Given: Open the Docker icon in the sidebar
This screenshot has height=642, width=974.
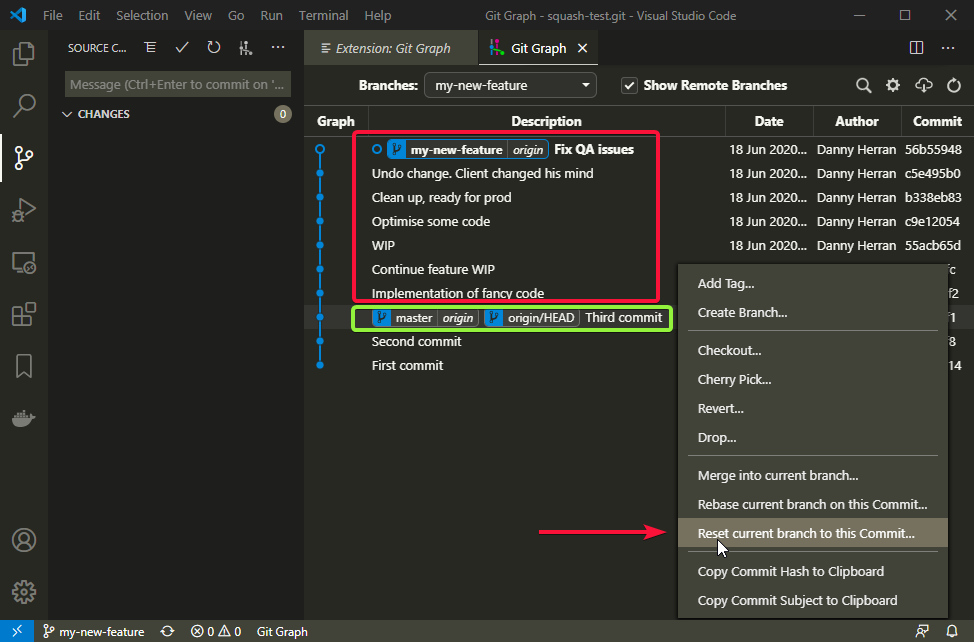Looking at the screenshot, I should [23, 419].
